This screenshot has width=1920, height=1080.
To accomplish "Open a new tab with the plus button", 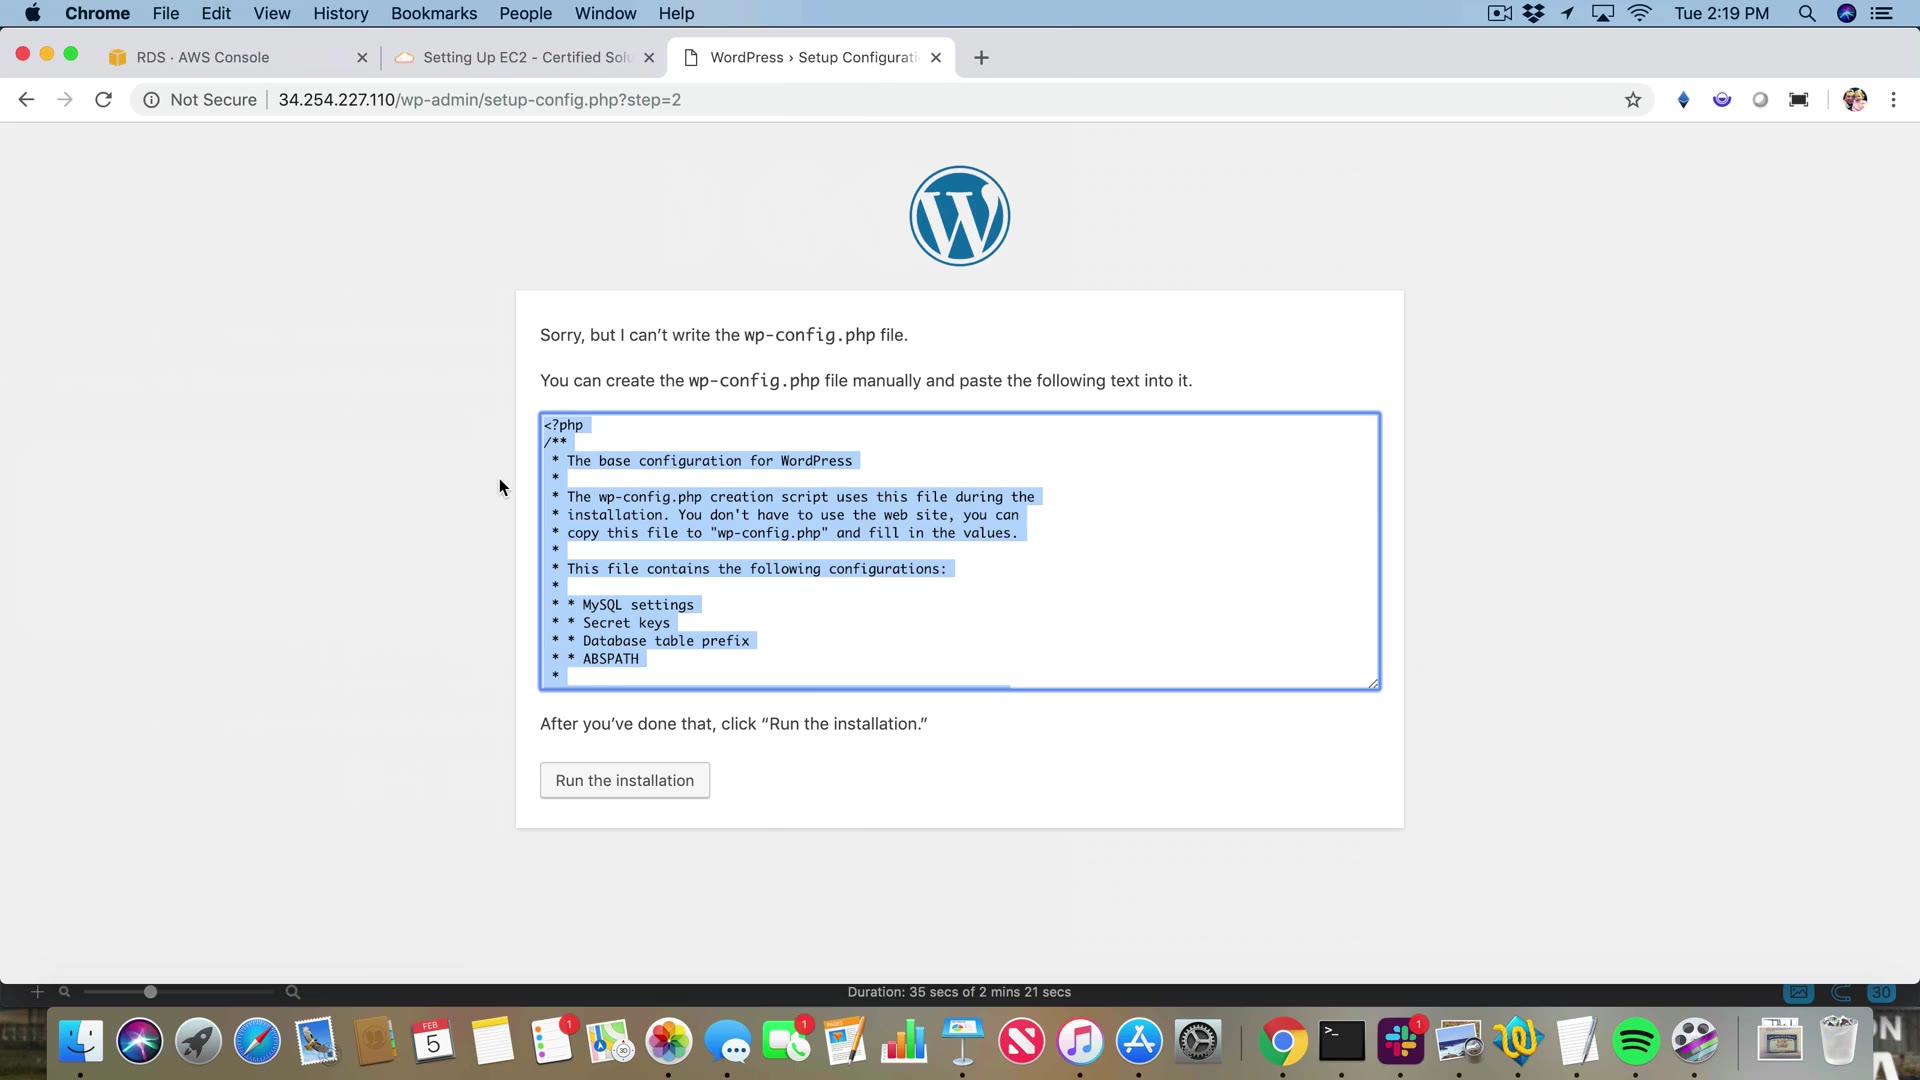I will coord(981,58).
